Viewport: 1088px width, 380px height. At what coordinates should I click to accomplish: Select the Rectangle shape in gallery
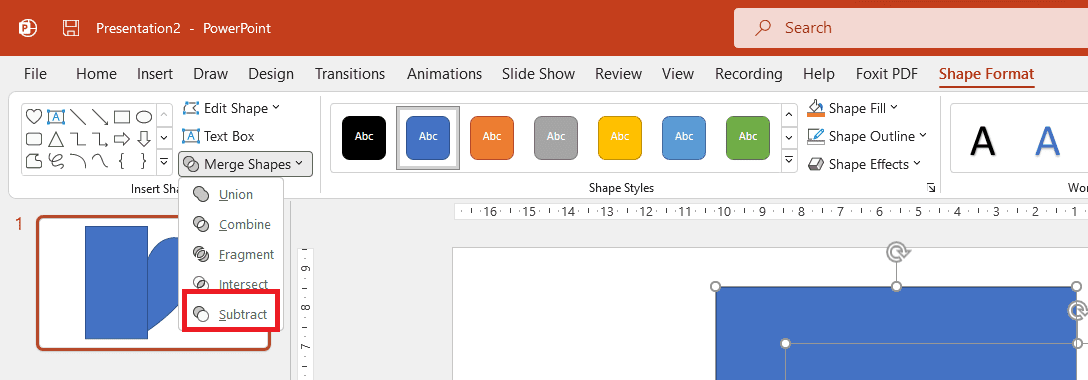tap(122, 116)
